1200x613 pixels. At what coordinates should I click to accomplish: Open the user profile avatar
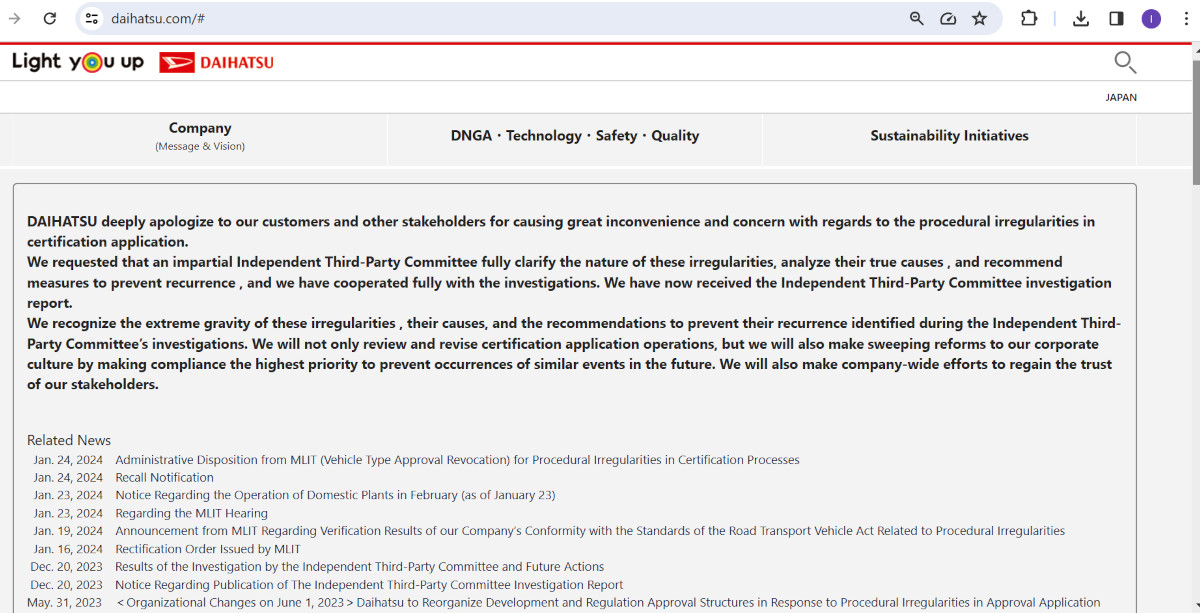(1151, 18)
